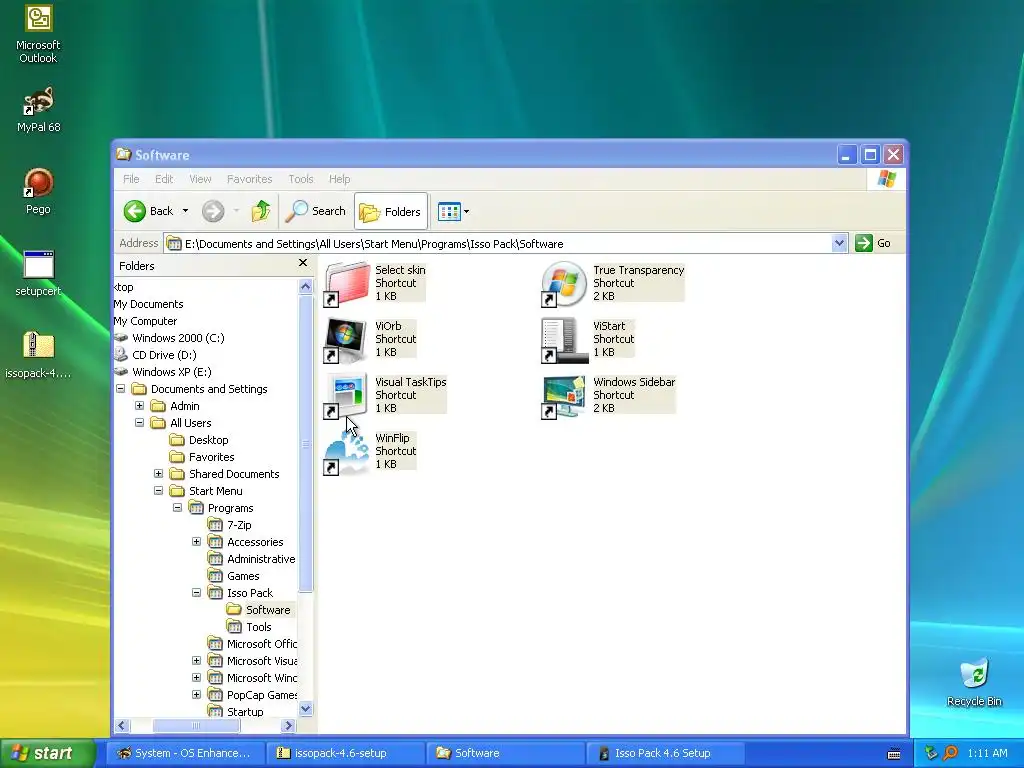Go up one folder level

click(261, 211)
